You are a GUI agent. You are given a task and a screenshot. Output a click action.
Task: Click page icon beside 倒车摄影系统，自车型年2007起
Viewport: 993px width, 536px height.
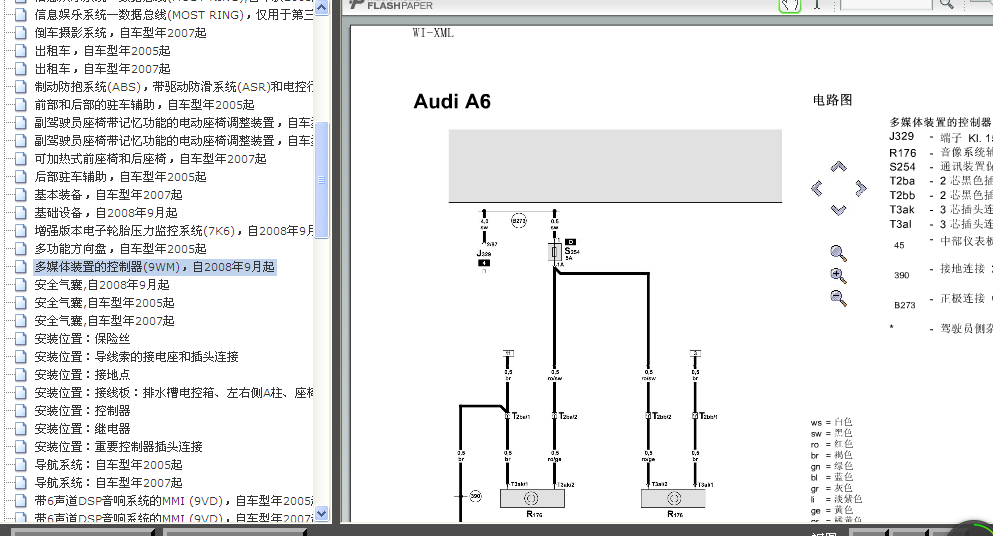[x=21, y=33]
